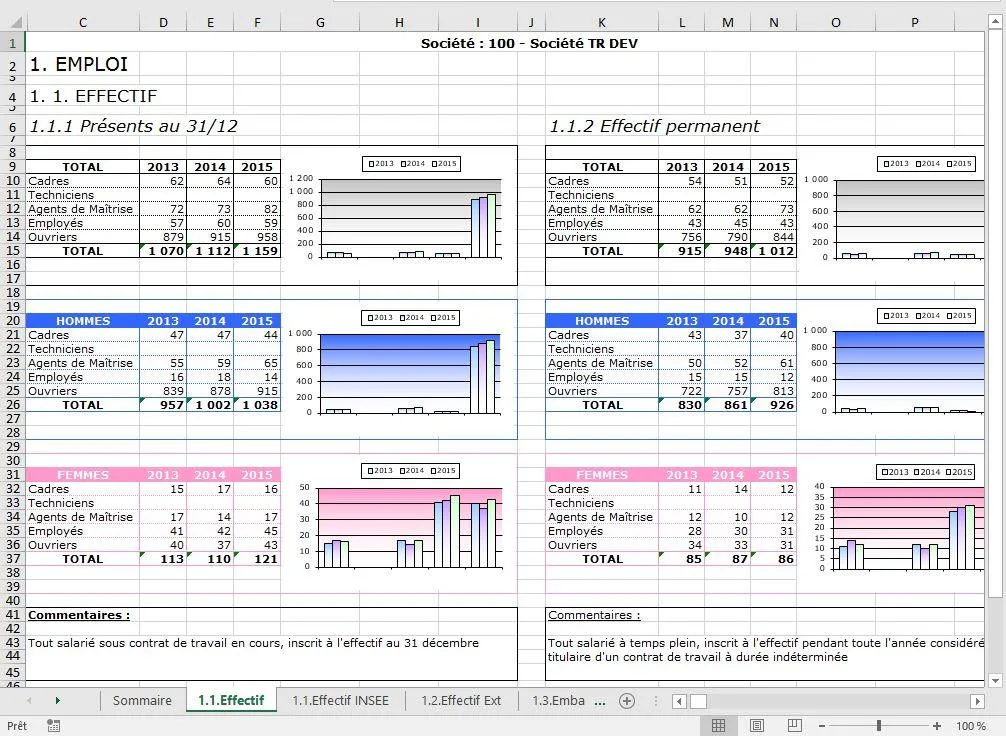
Task: Click horizontal scrollbar right arrow
Action: pos(977,701)
